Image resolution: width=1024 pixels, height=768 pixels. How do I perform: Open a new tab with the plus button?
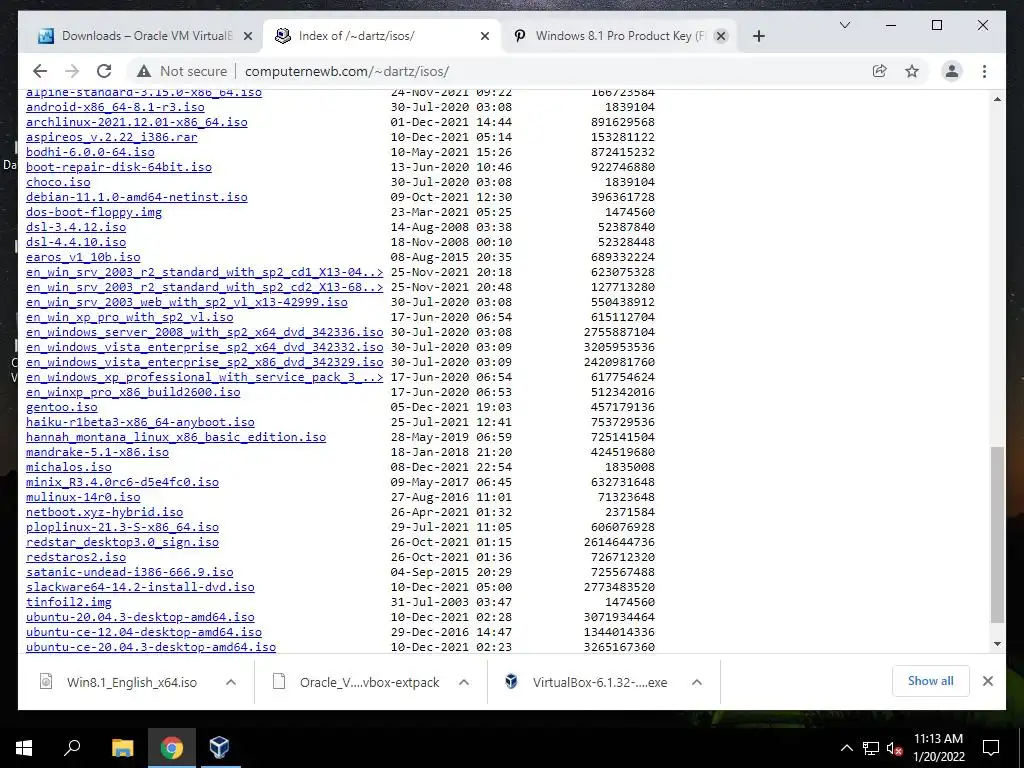click(x=759, y=36)
